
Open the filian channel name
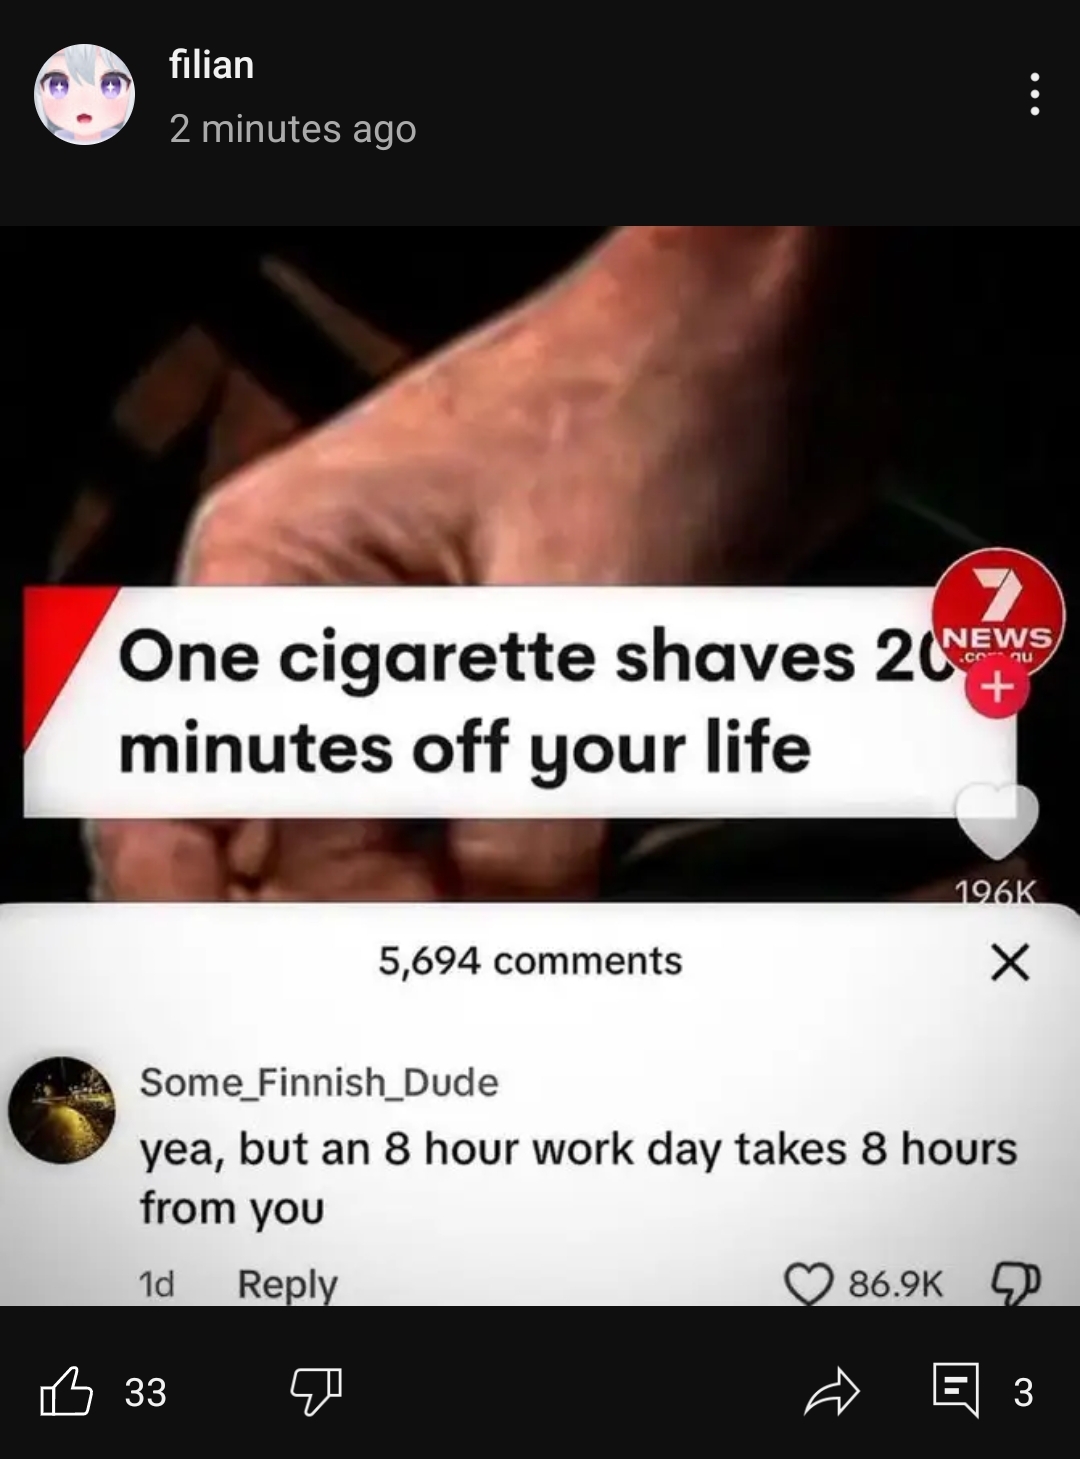tap(212, 65)
